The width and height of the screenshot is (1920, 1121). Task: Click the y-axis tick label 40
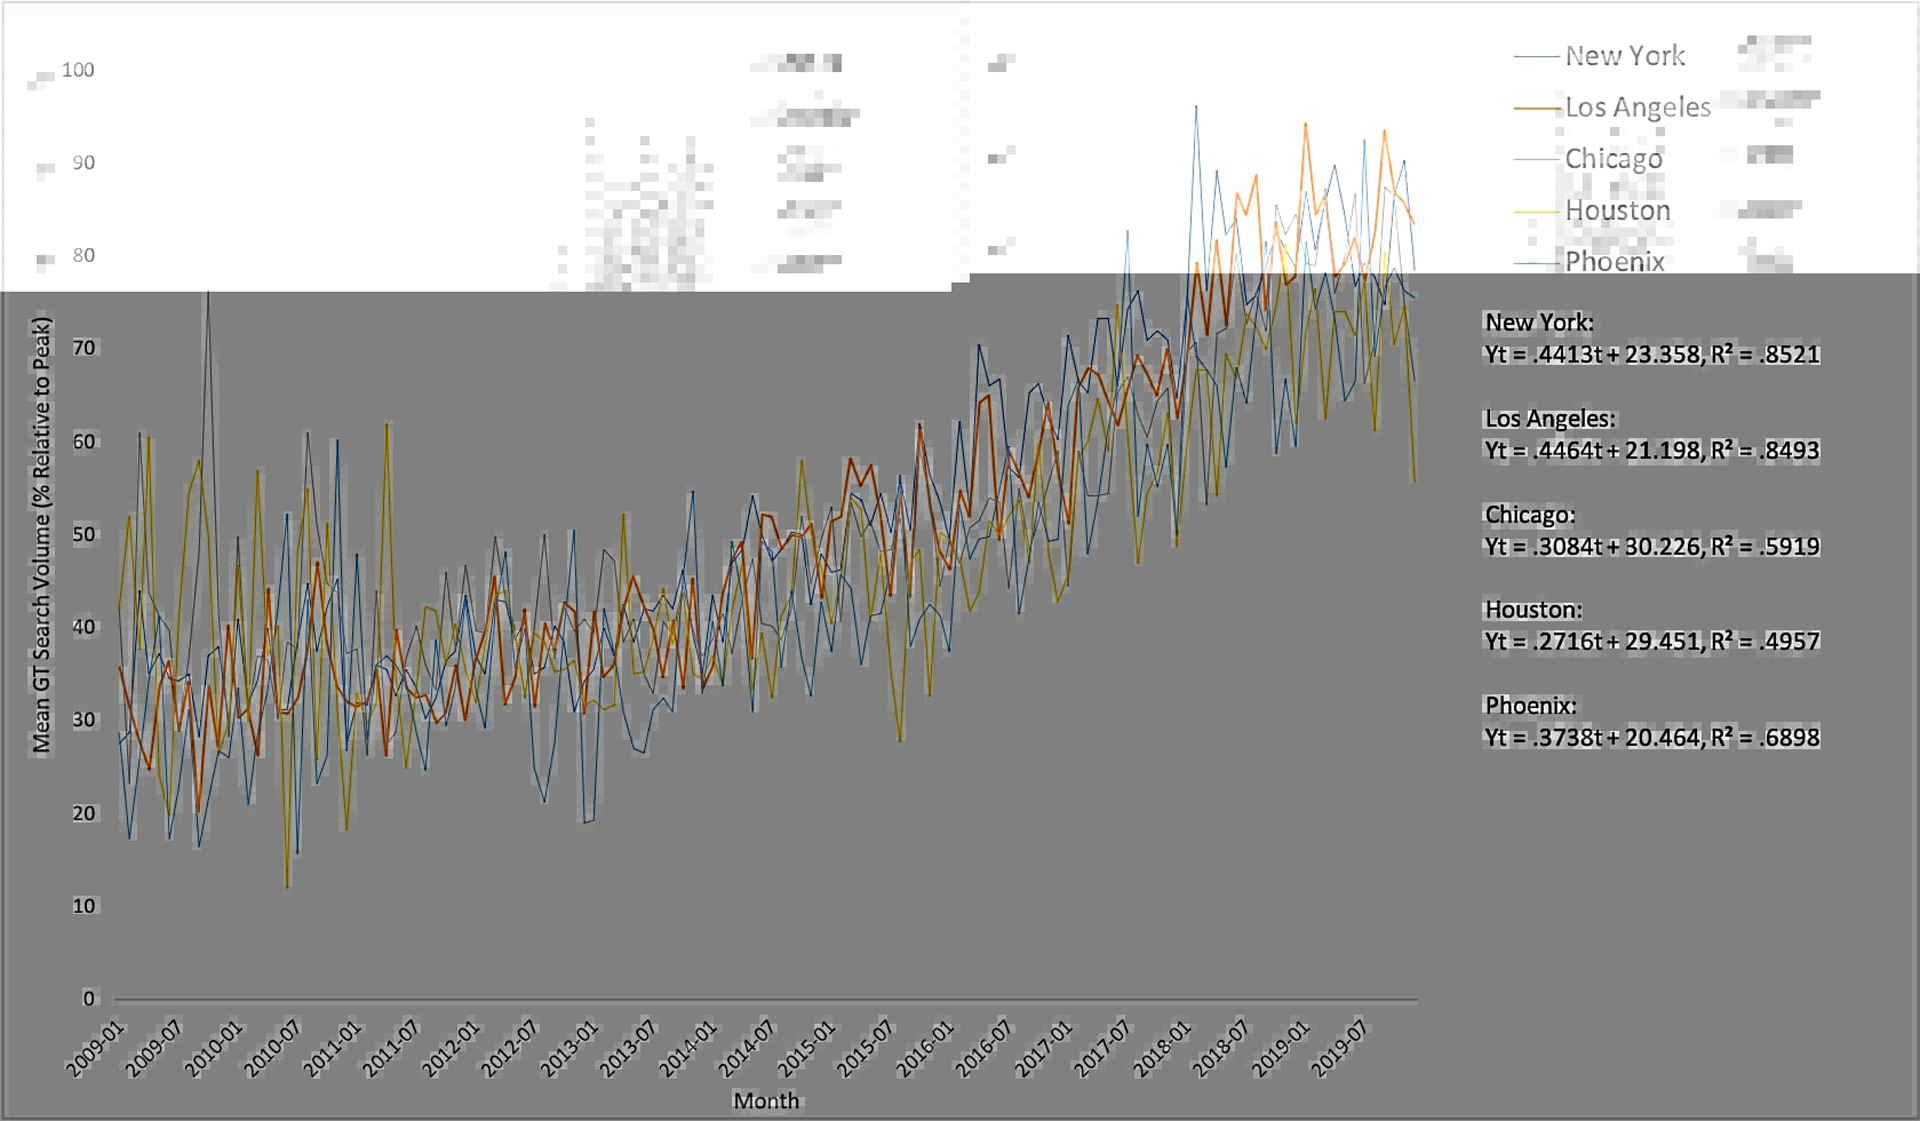[84, 627]
